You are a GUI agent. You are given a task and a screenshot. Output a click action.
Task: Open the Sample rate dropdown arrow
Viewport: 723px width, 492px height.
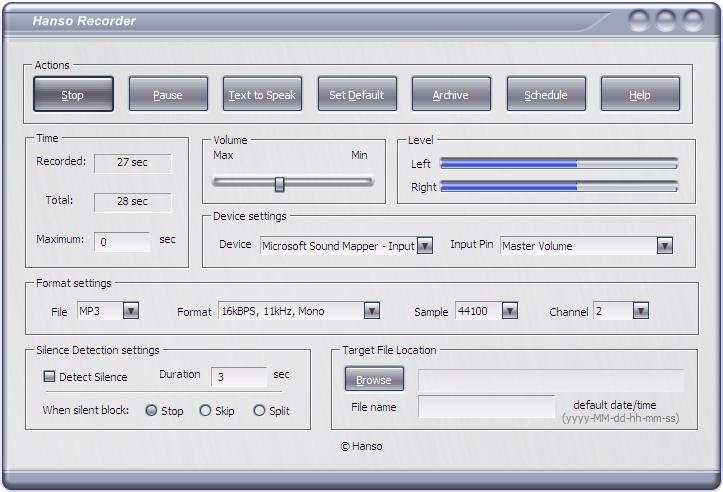coord(510,311)
